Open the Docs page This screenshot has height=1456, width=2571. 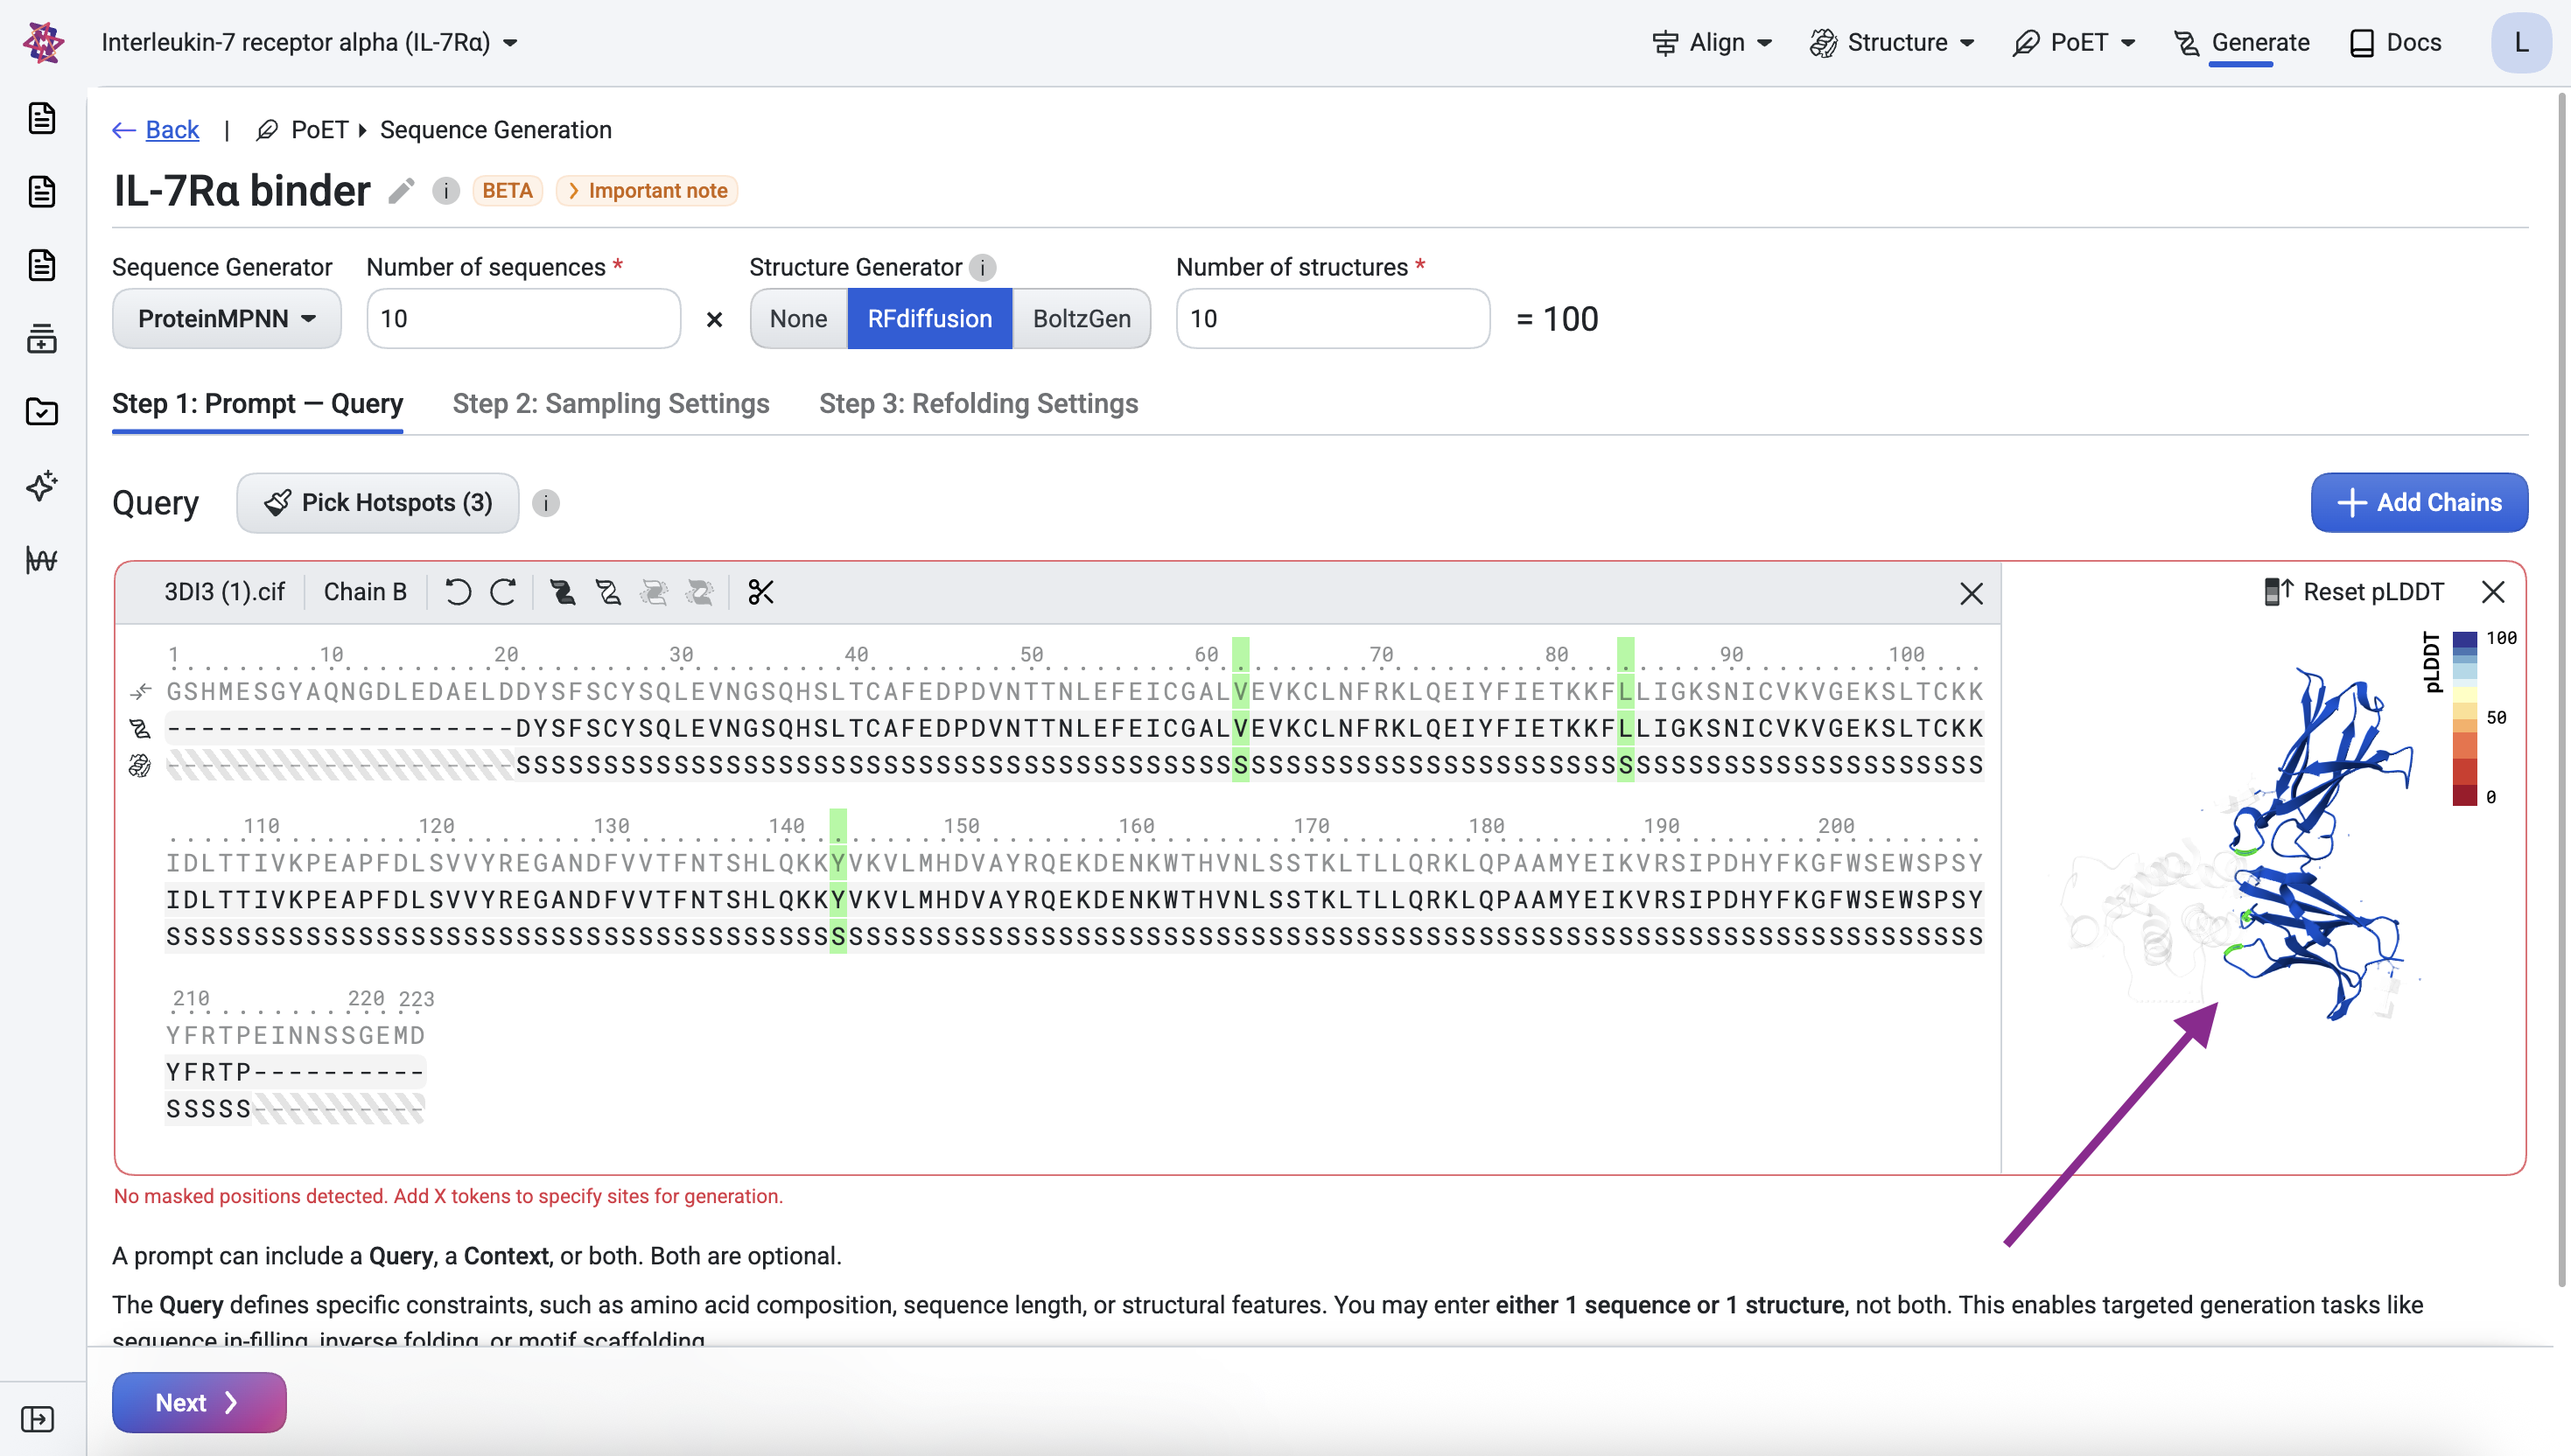[x=2395, y=42]
